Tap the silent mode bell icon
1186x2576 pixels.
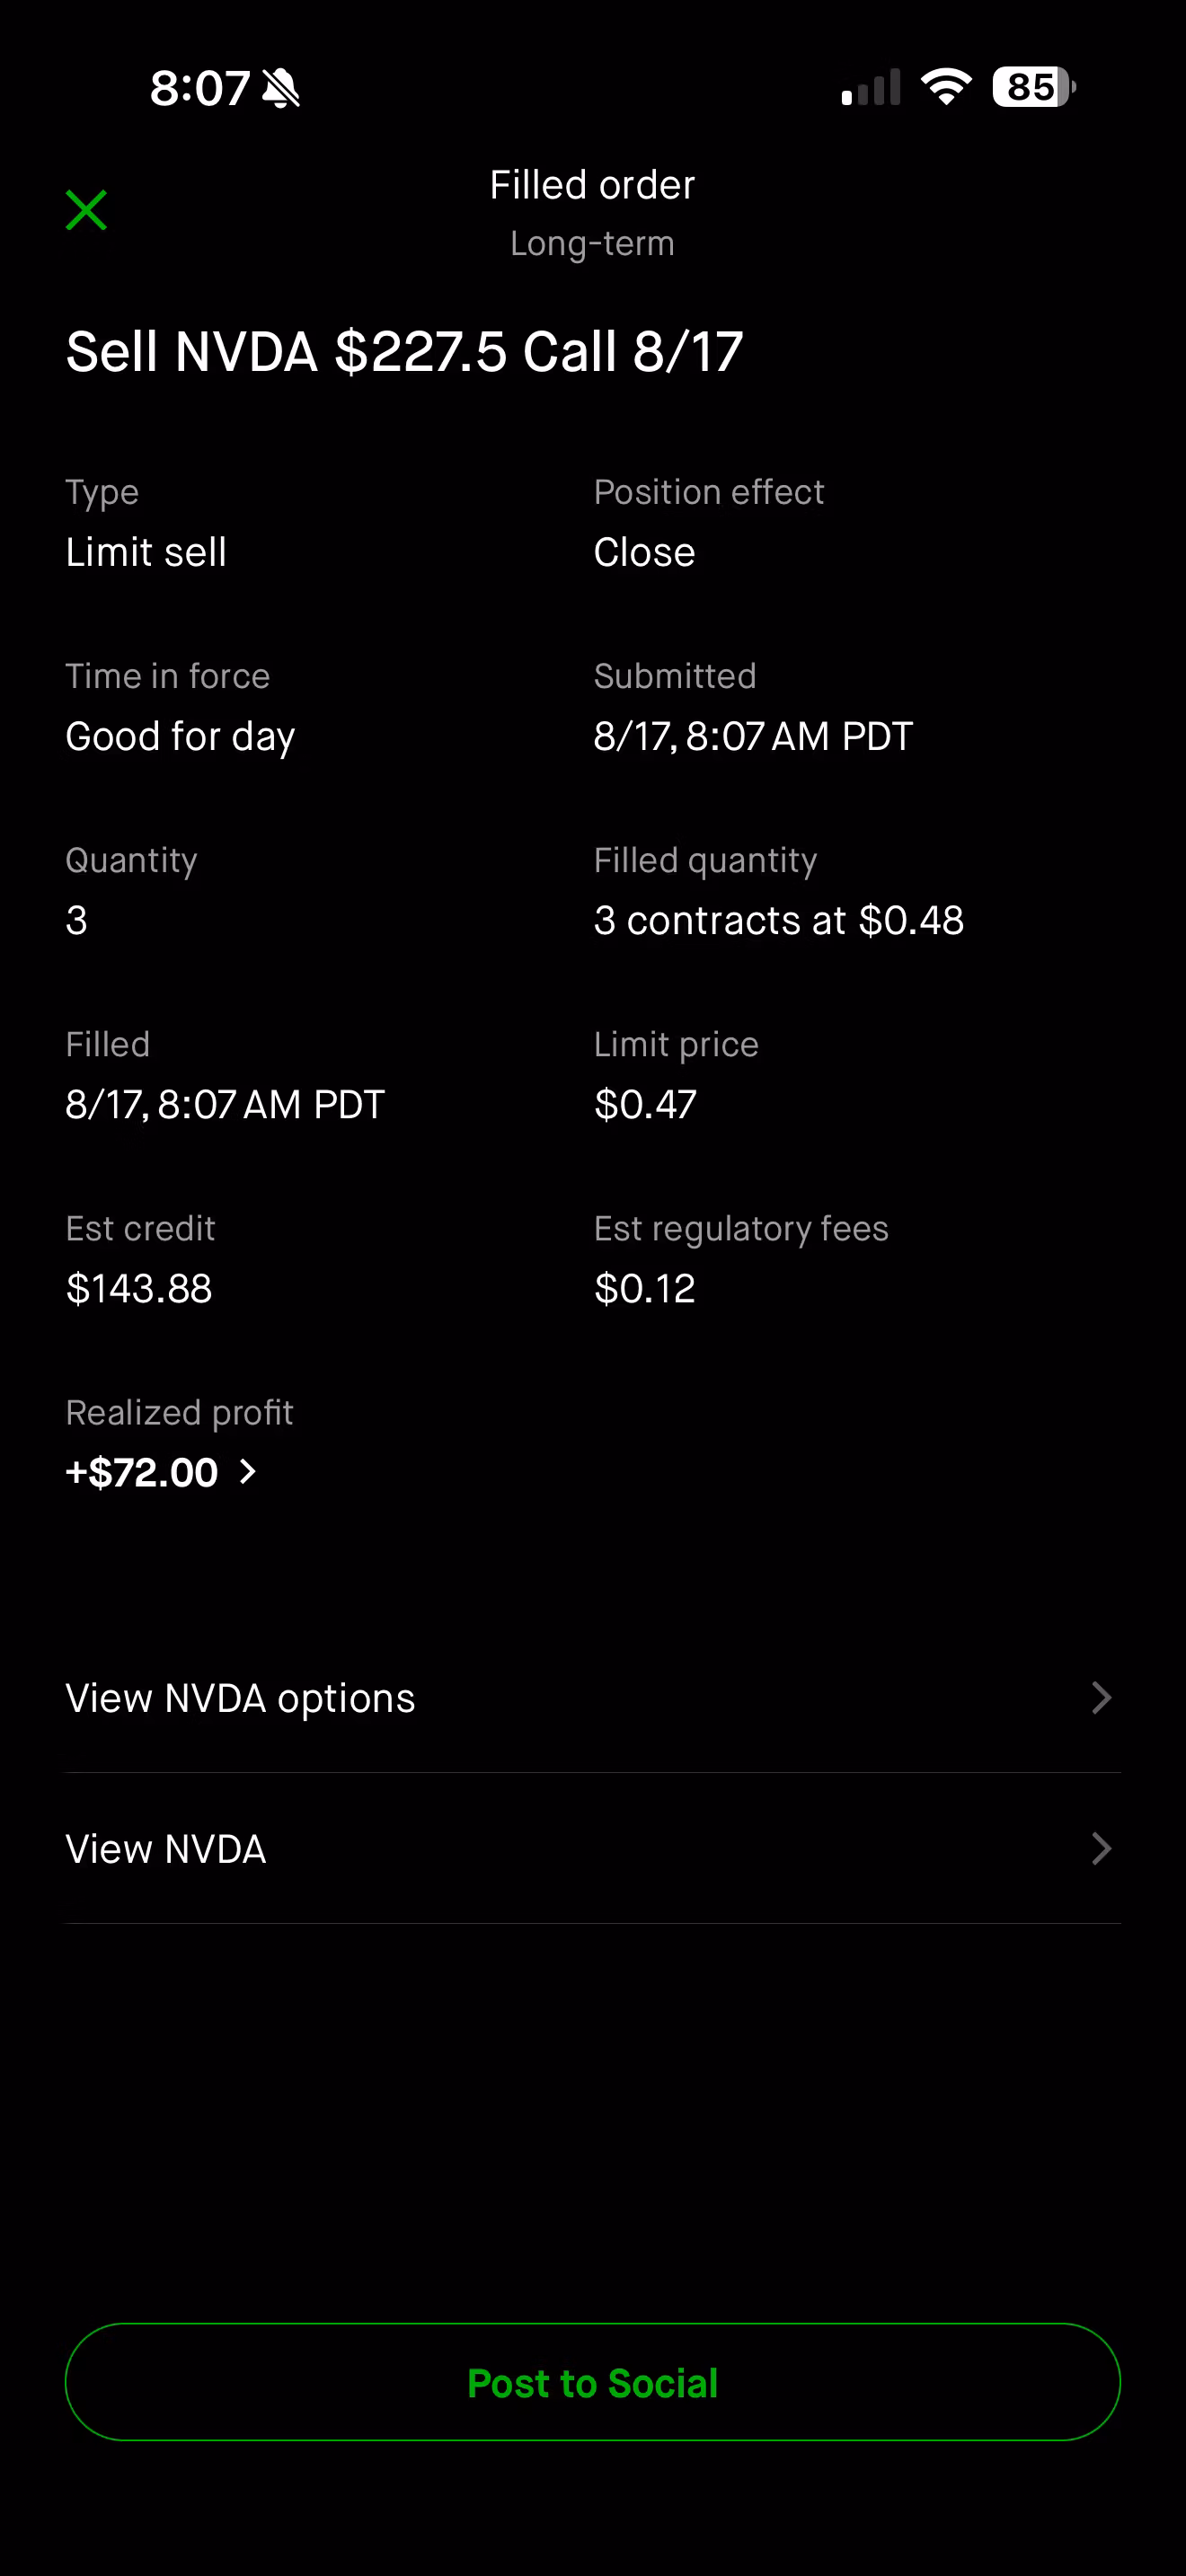pos(281,88)
